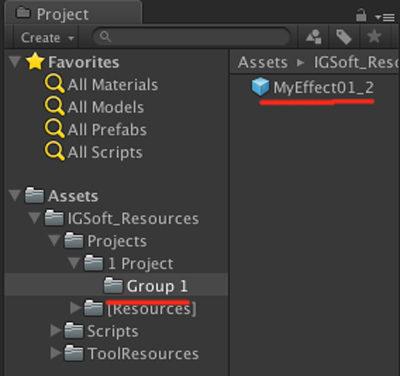Image resolution: width=400 pixels, height=376 pixels.
Task: Open the Create dropdown menu
Action: 47,38
